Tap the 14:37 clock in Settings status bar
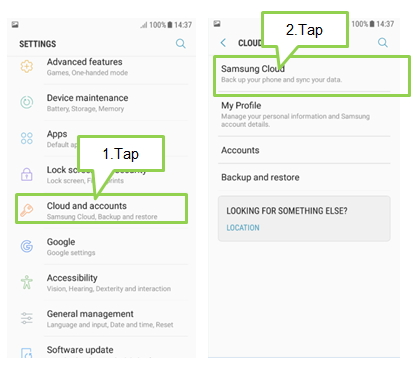Screen dimensions: 413x373 [183, 25]
